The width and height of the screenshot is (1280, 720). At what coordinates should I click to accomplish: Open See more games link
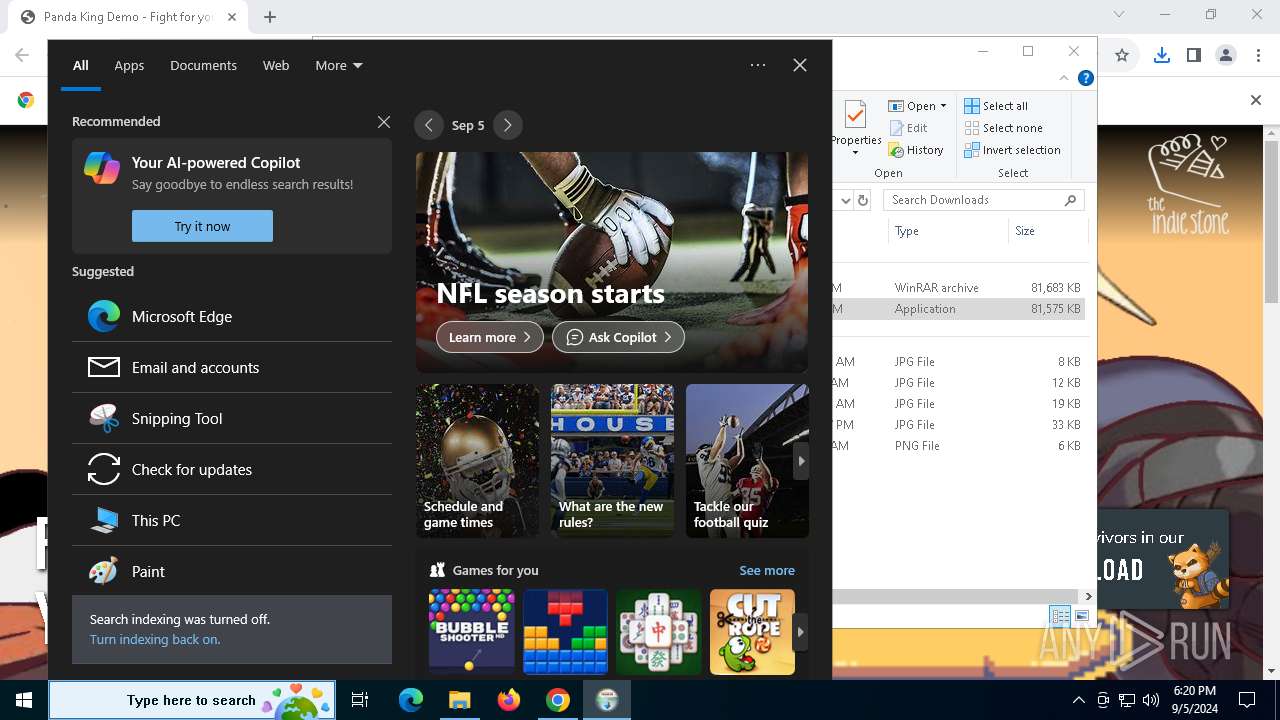click(767, 570)
